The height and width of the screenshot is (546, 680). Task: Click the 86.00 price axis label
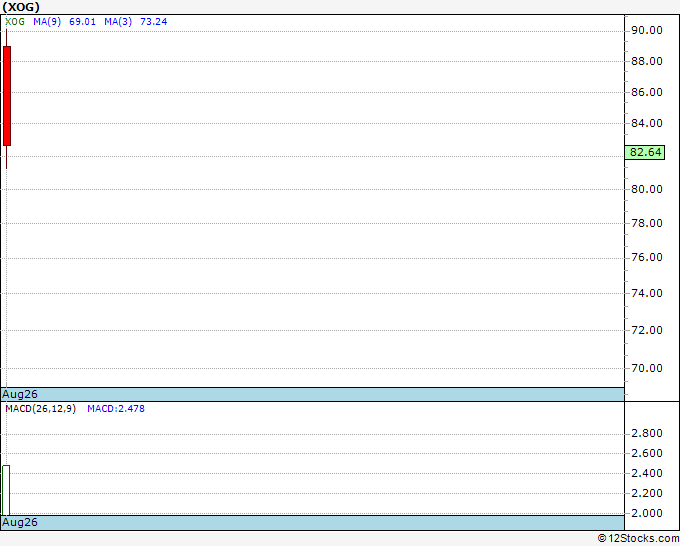[647, 92]
